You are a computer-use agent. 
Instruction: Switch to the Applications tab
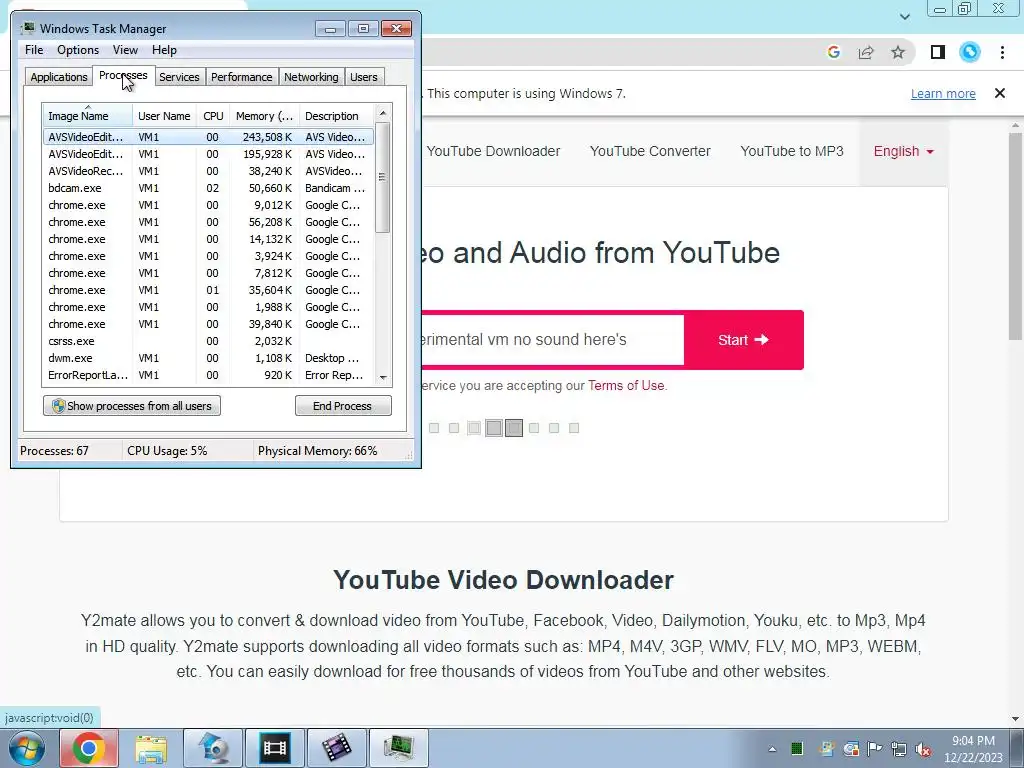(x=59, y=77)
